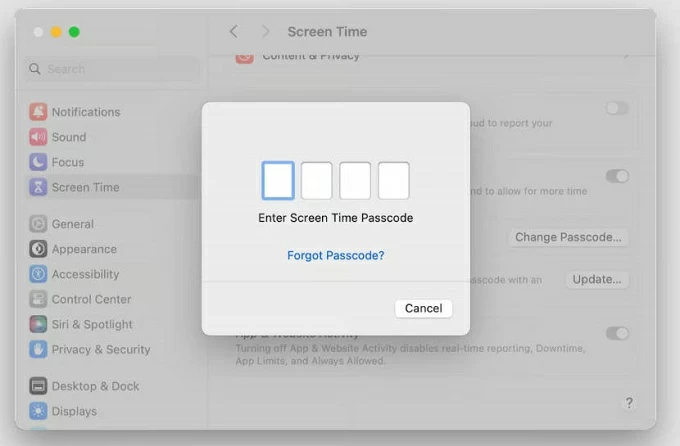Click the Accessibility icon in sidebar
The width and height of the screenshot is (680, 446).
pyautogui.click(x=38, y=274)
